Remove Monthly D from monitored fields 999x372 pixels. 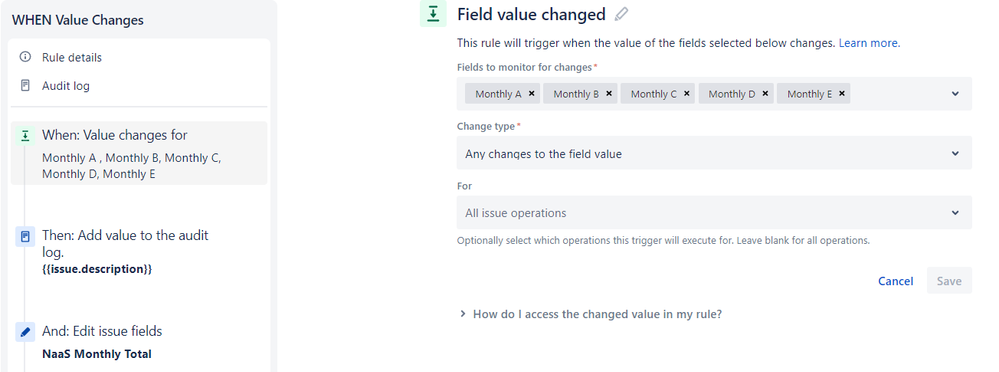[x=765, y=93]
